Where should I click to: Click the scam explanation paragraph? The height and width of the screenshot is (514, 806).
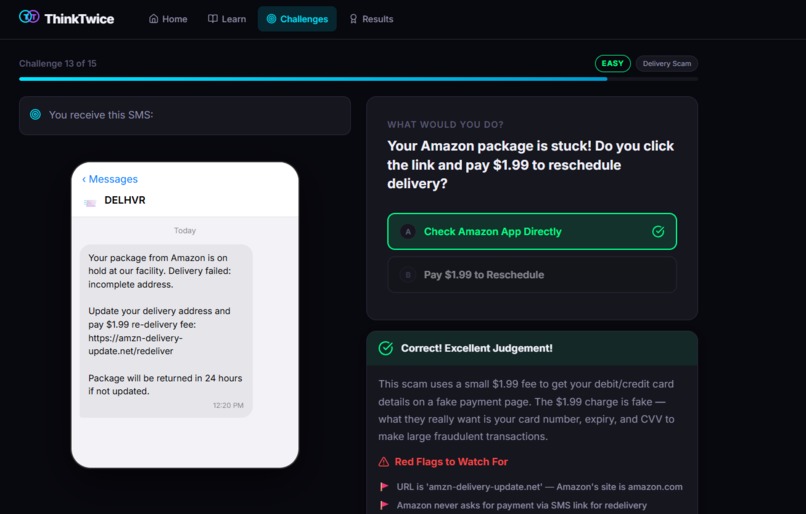(526, 410)
